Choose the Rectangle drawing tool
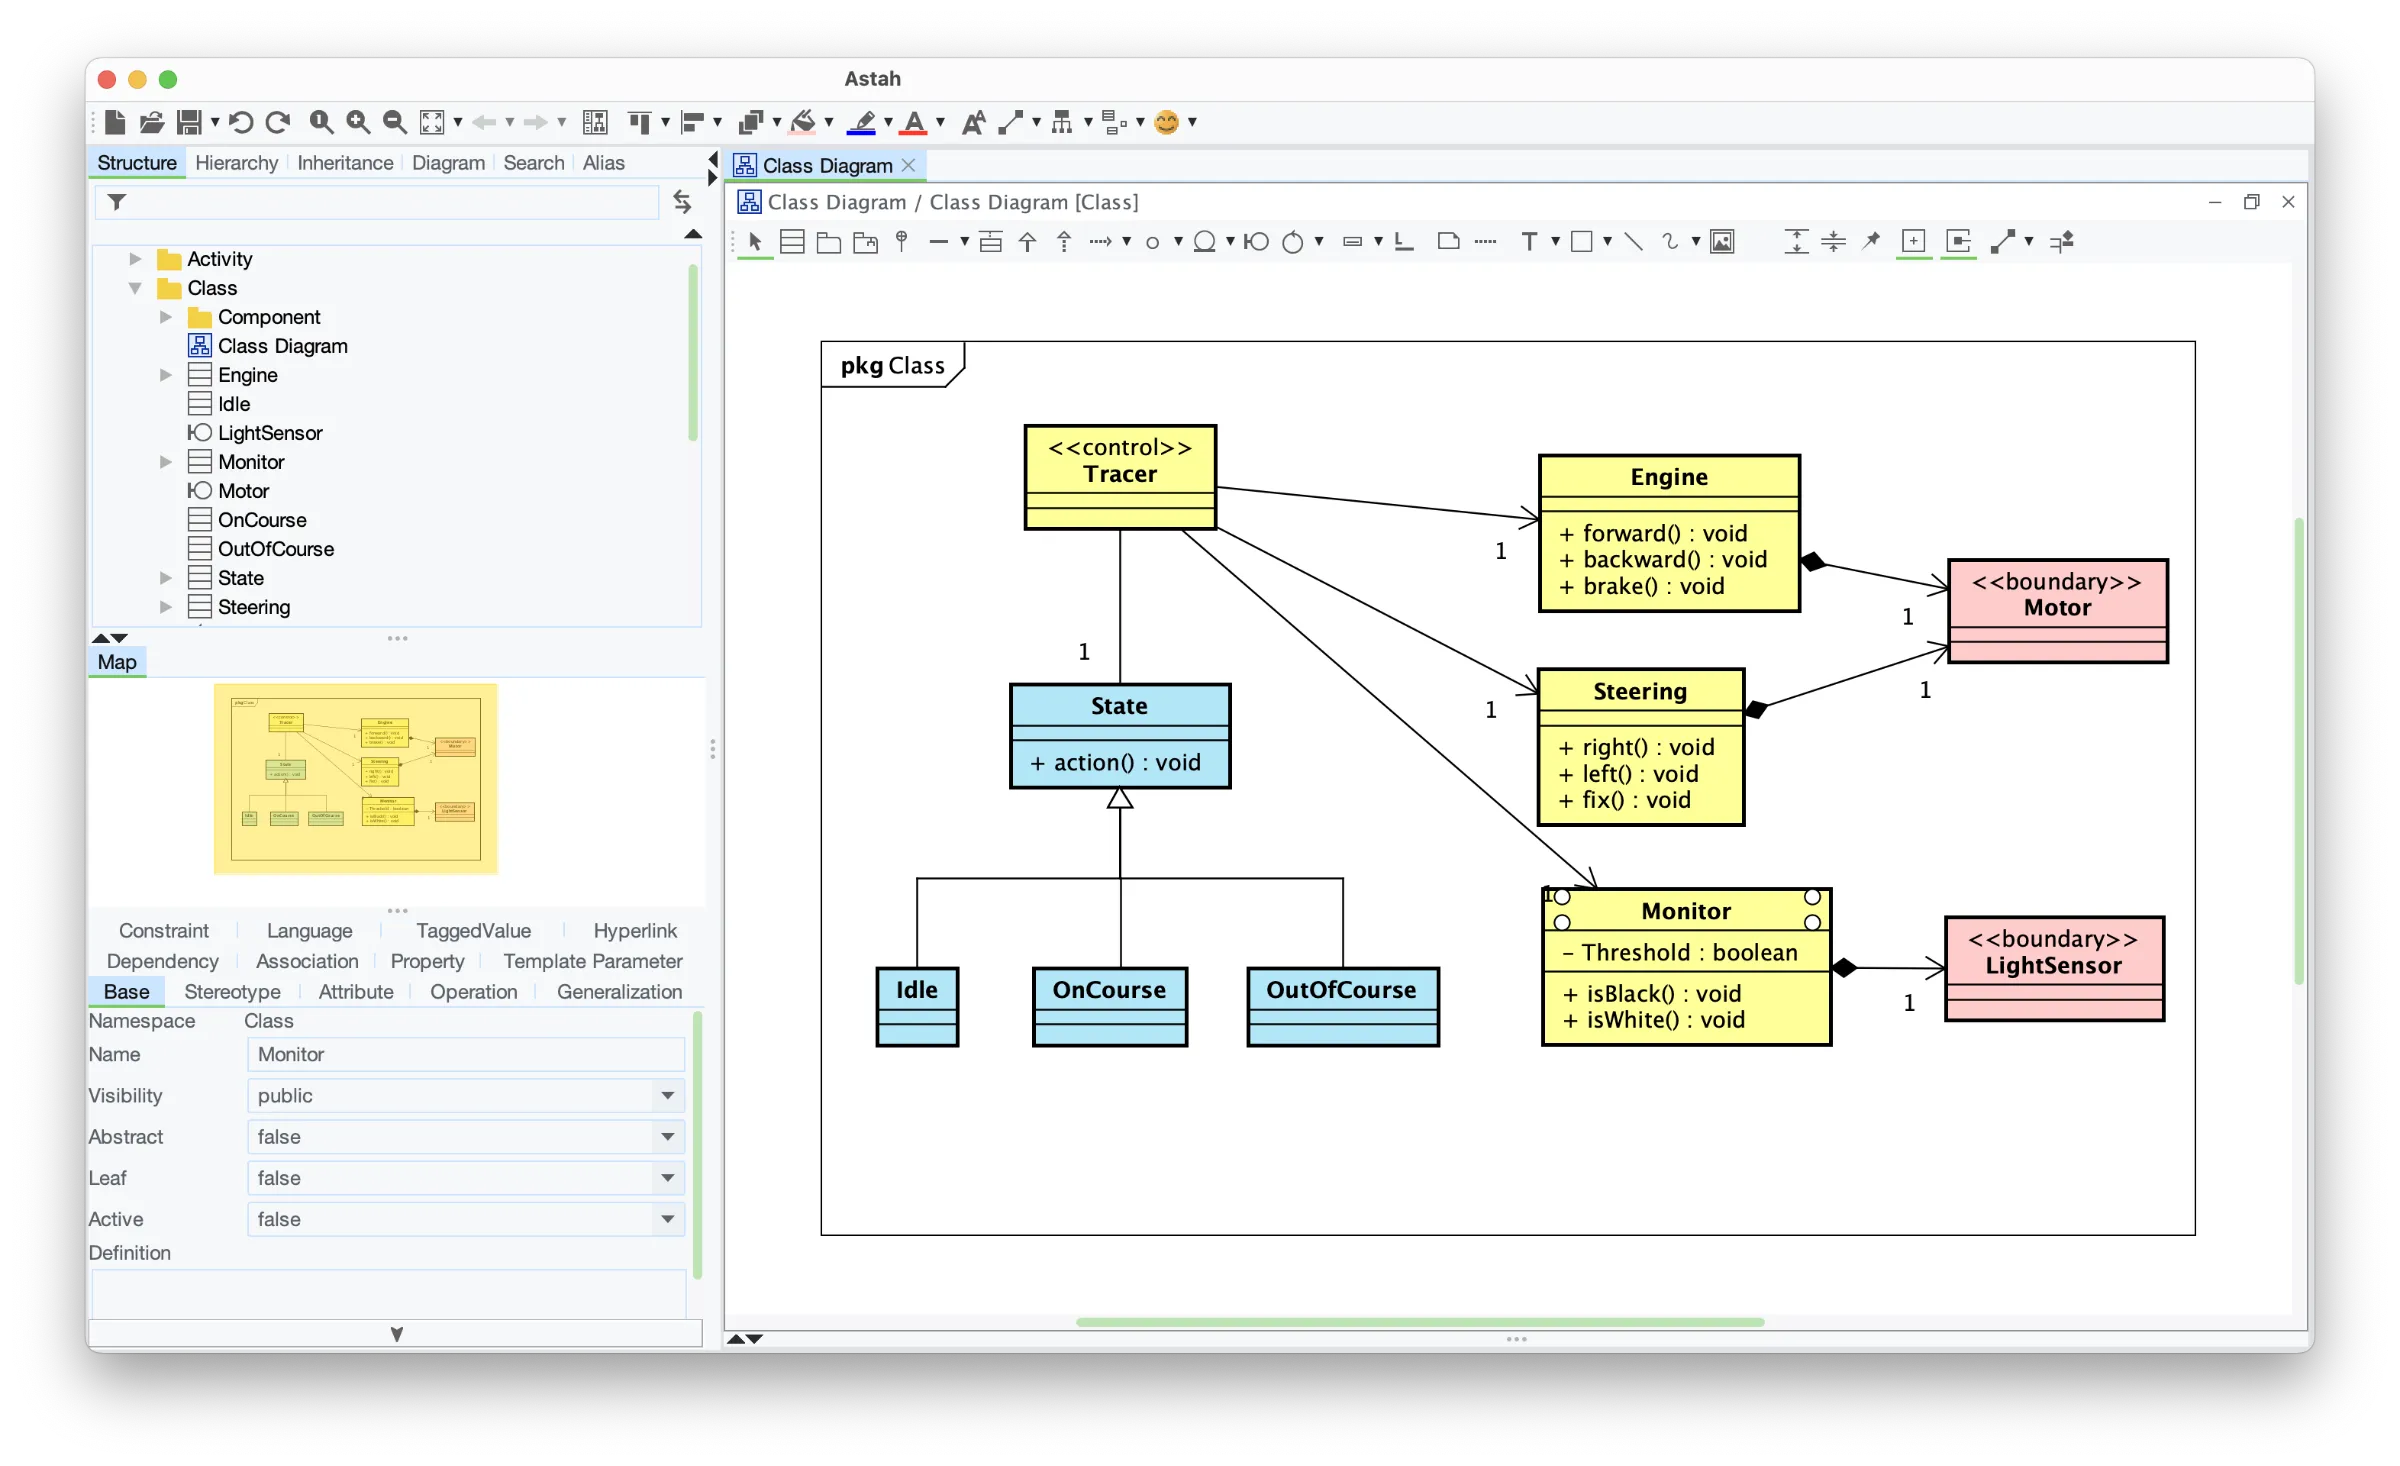 [x=1582, y=241]
